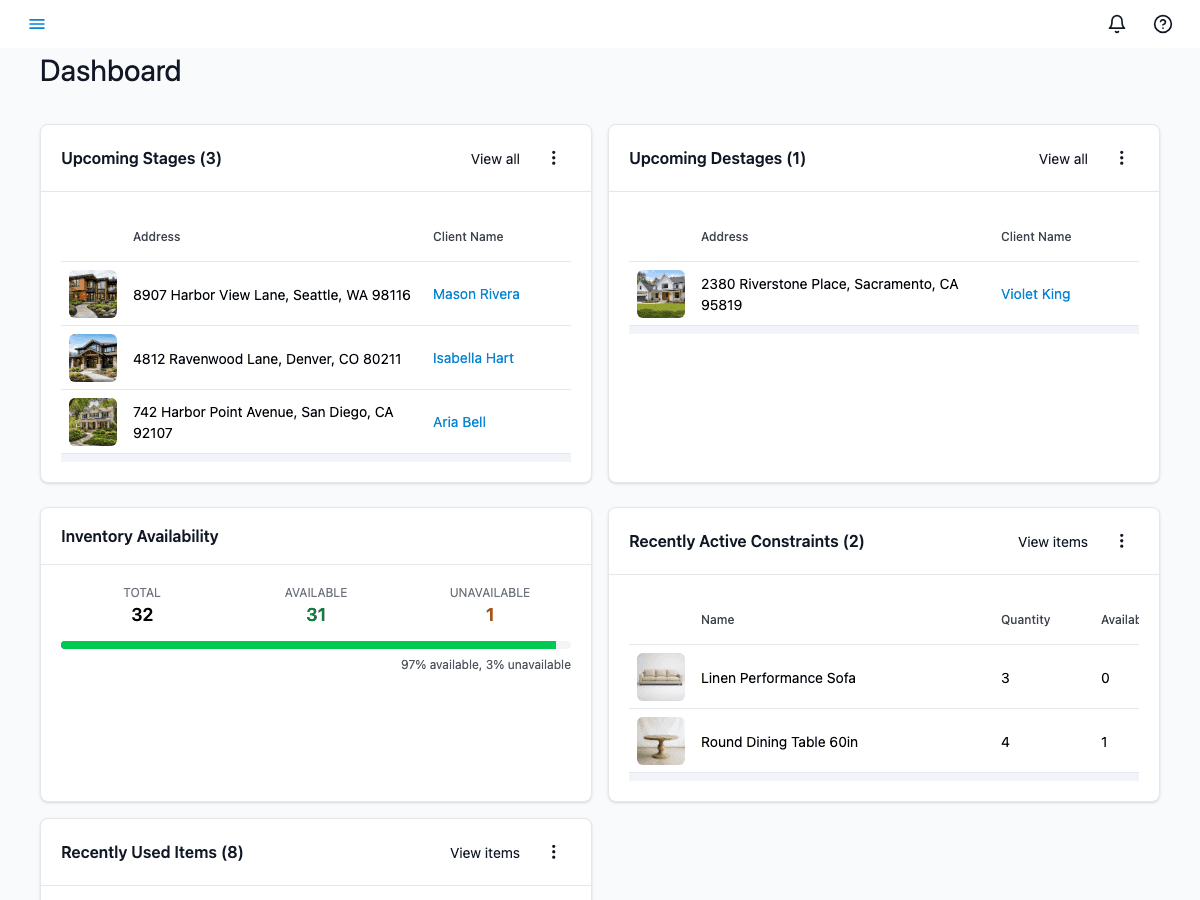1200x900 pixels.
Task: Select client Isabella Hart
Action: 473,357
